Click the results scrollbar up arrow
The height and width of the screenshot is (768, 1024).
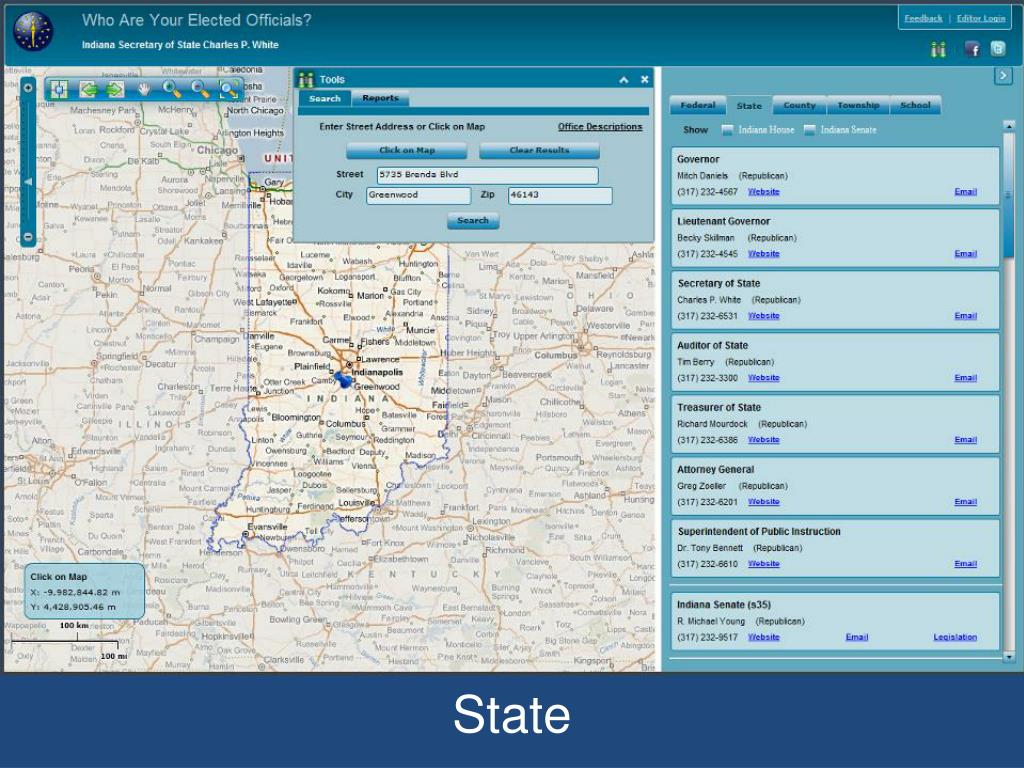point(1008,125)
